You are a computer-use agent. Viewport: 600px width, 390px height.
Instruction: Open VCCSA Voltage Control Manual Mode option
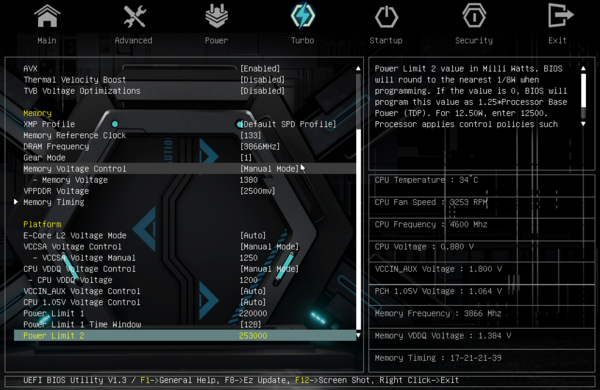[x=269, y=246]
